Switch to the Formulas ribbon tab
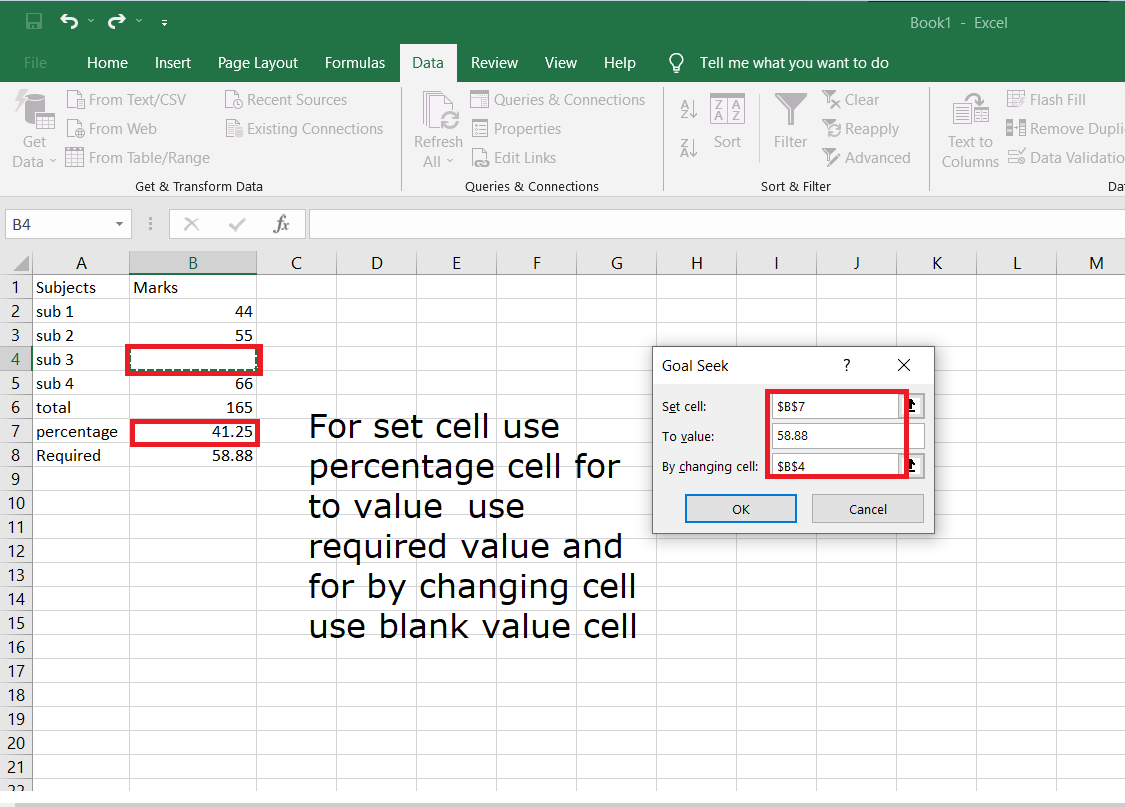1125x807 pixels. coord(355,62)
